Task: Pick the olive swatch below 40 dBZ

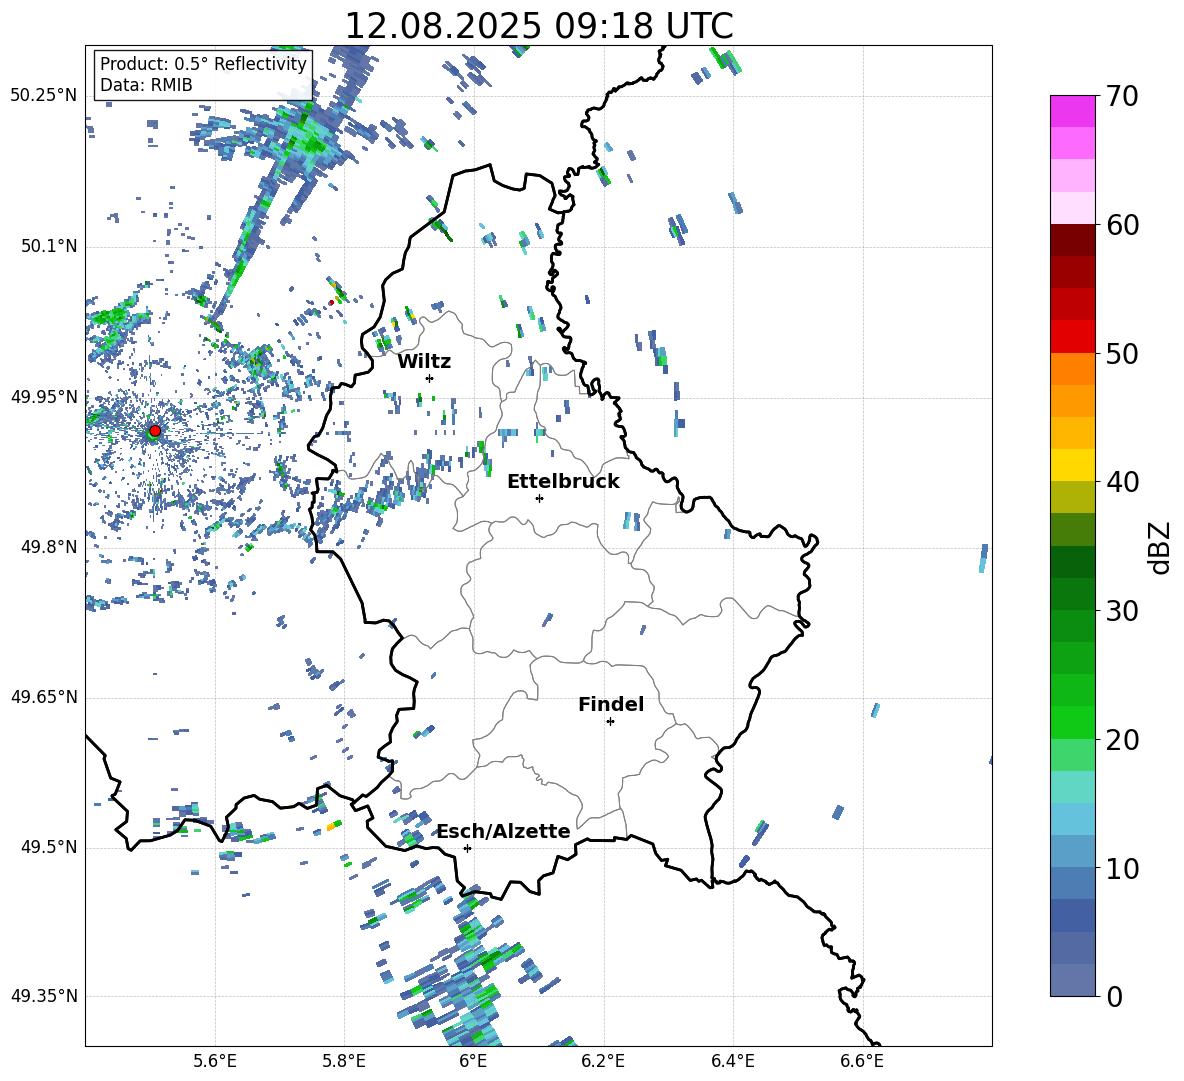Action: coord(1073,497)
